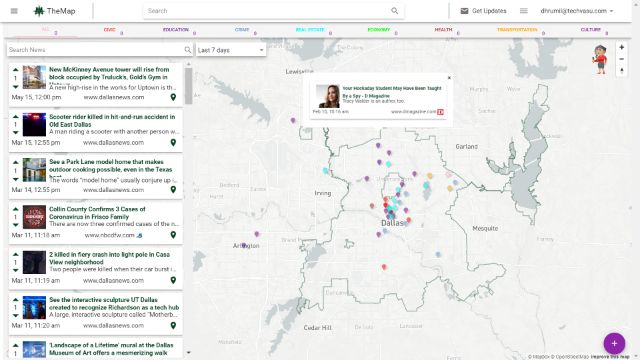Select the CRIME category tab
Image resolution: width=640 pixels, height=360 pixels.
point(242,30)
